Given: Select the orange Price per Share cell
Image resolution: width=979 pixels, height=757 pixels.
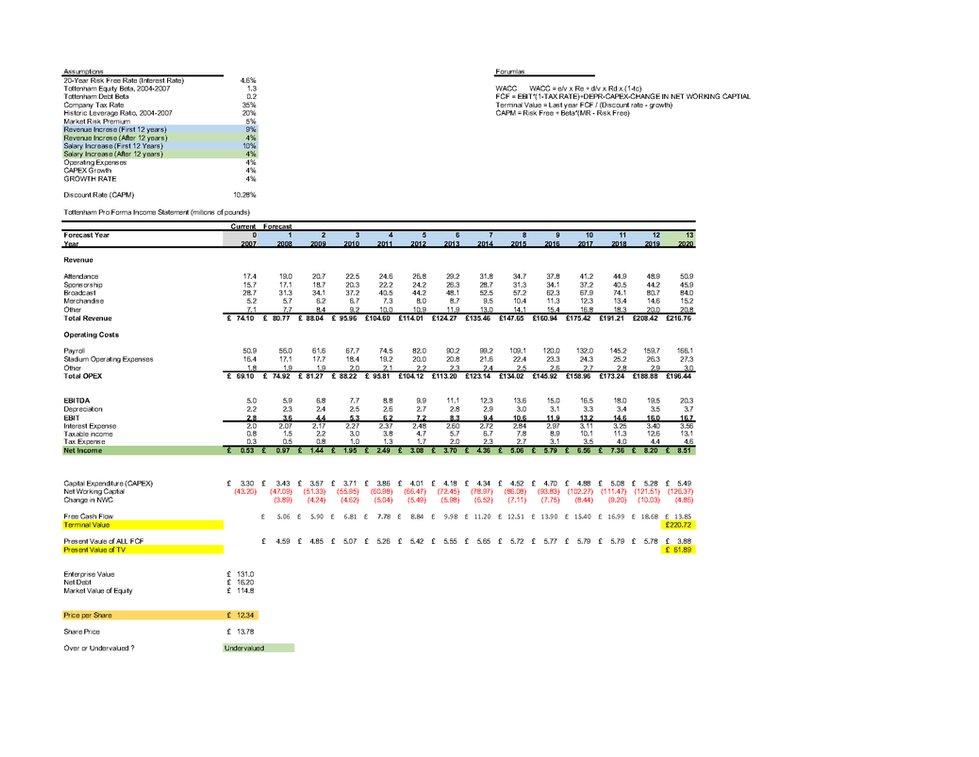Looking at the screenshot, I should 240,615.
